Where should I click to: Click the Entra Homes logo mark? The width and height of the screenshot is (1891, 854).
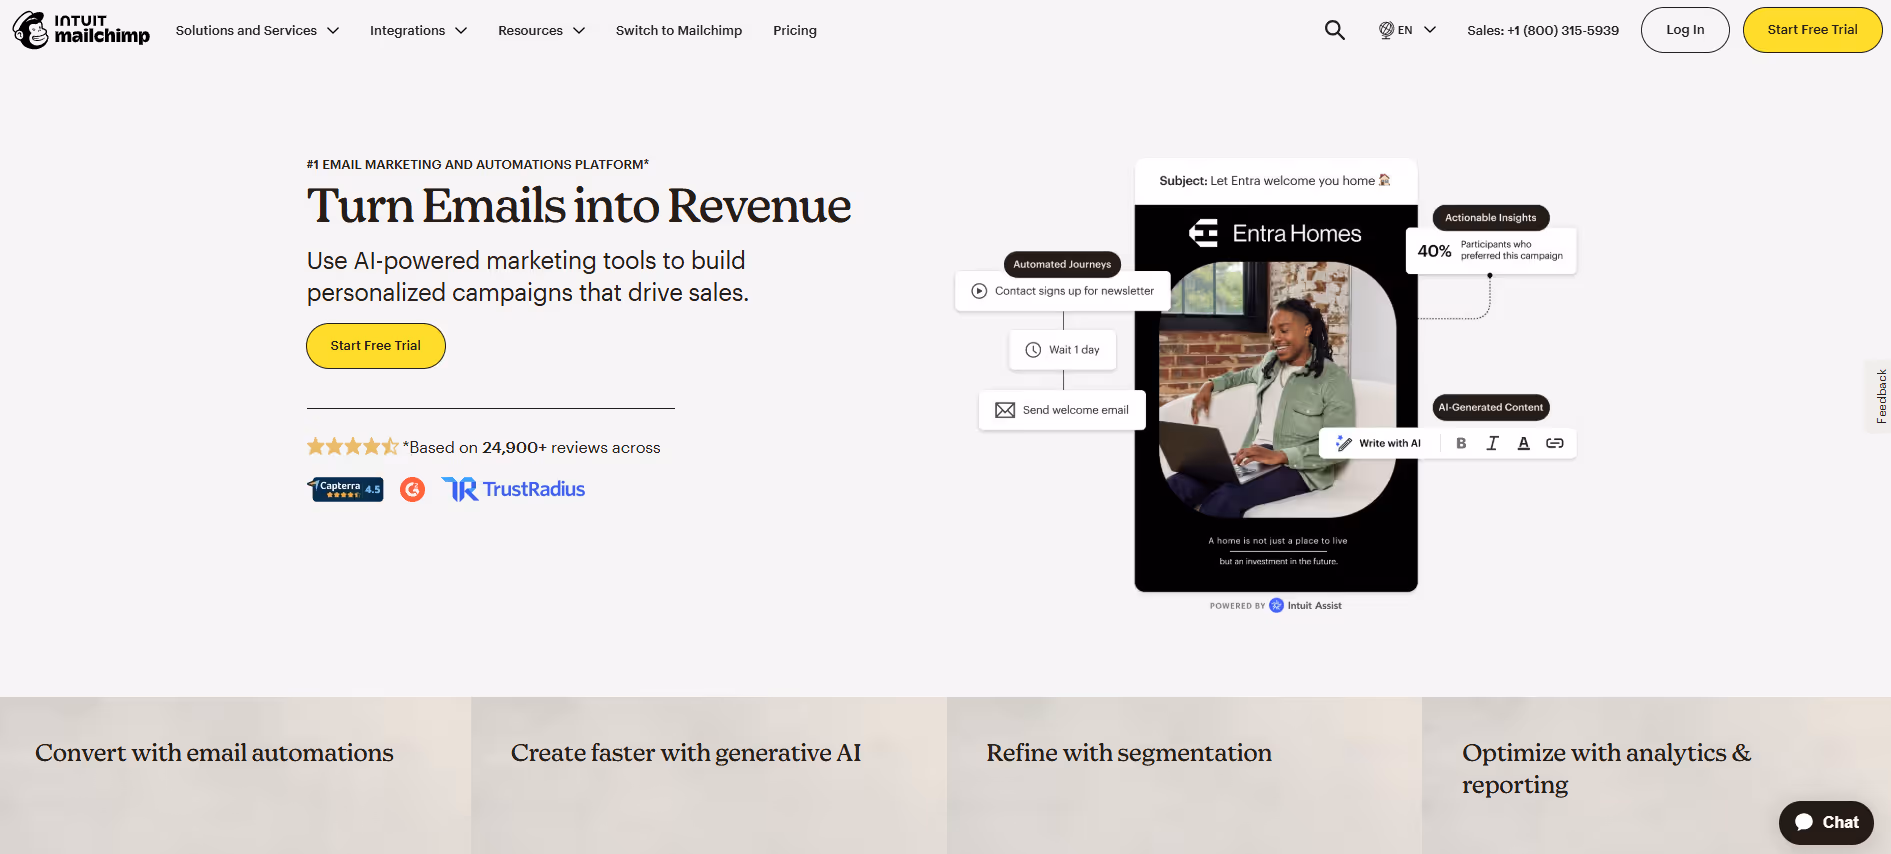click(1203, 233)
